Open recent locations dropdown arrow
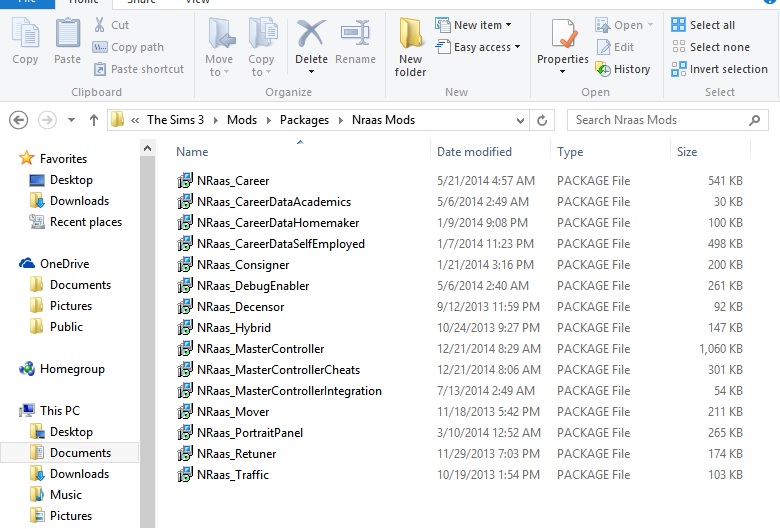The image size is (780, 529). tap(72, 120)
